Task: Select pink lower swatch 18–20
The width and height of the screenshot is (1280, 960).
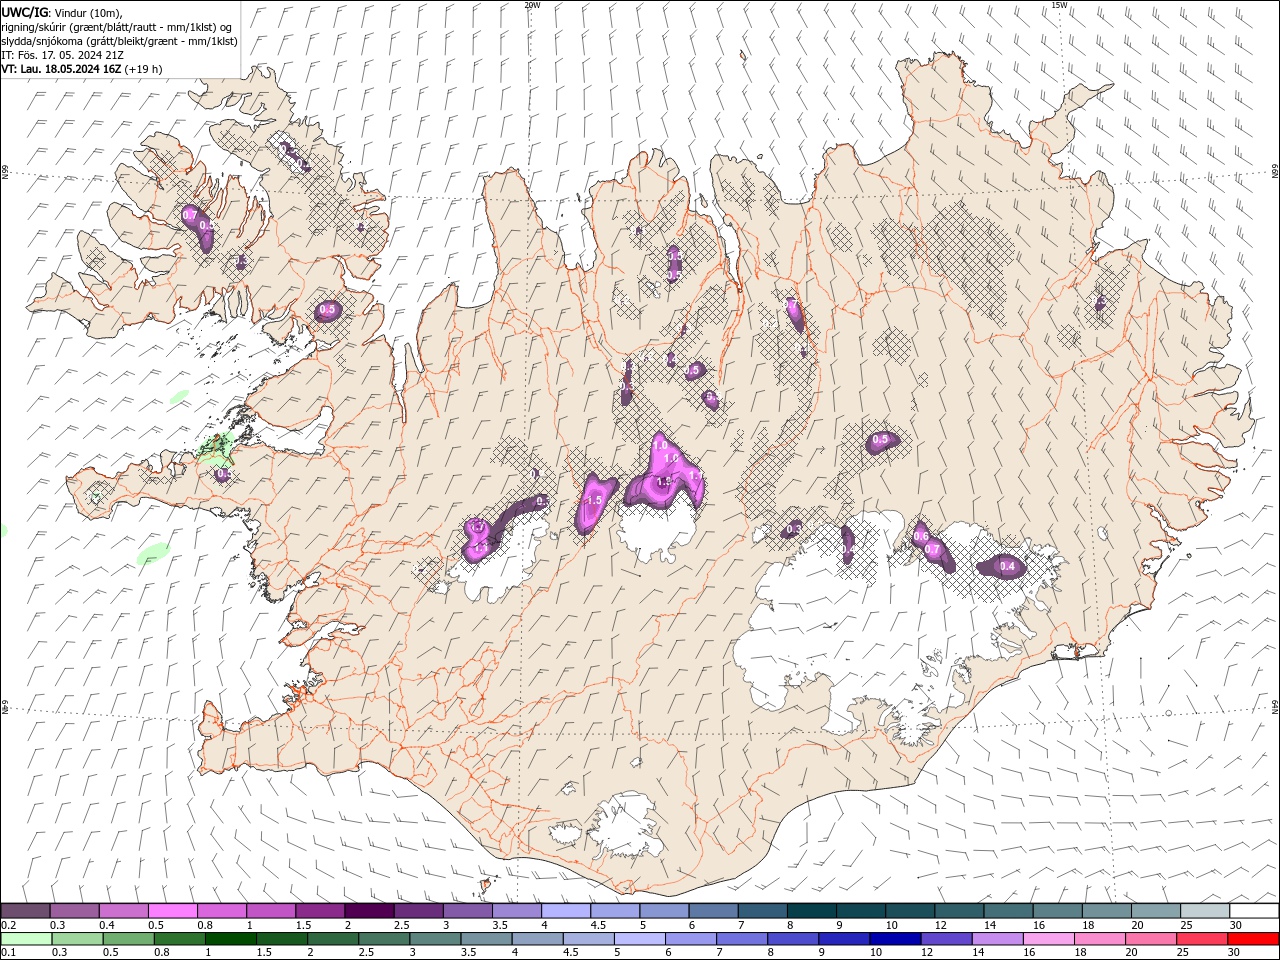Action: (1098, 939)
